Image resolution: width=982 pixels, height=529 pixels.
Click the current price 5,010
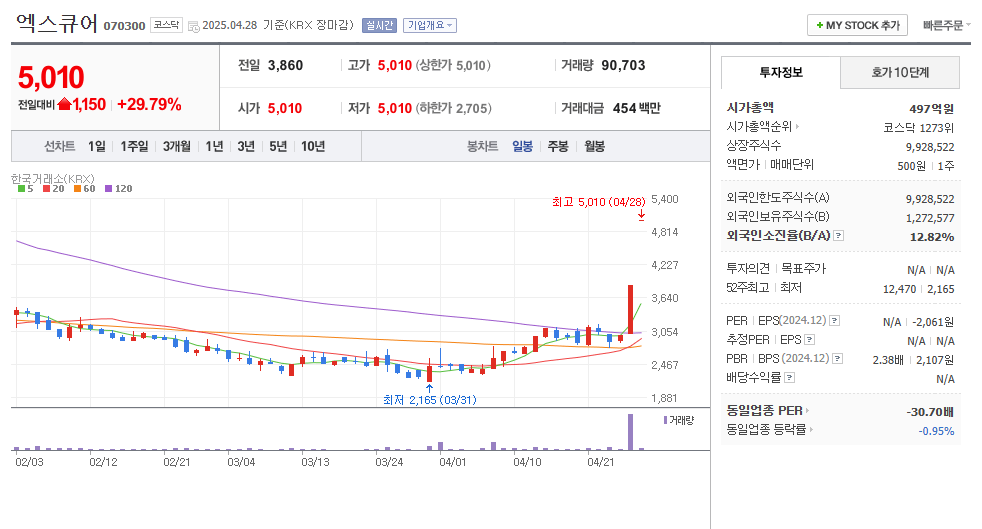(x=51, y=78)
